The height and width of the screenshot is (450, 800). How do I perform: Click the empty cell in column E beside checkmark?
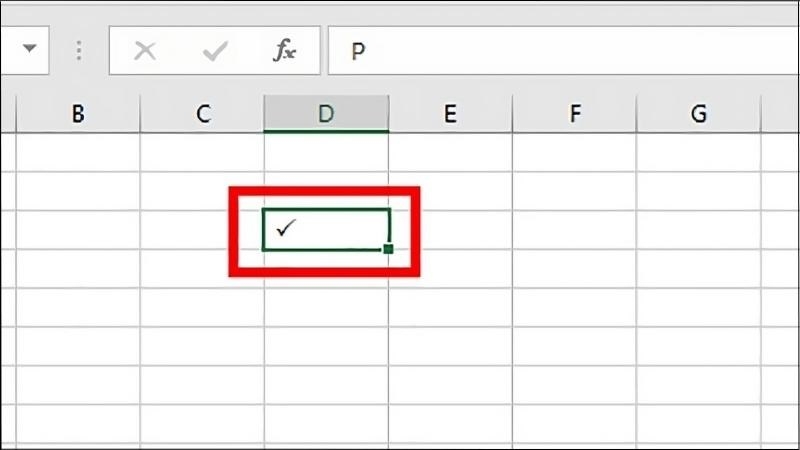pyautogui.click(x=451, y=230)
